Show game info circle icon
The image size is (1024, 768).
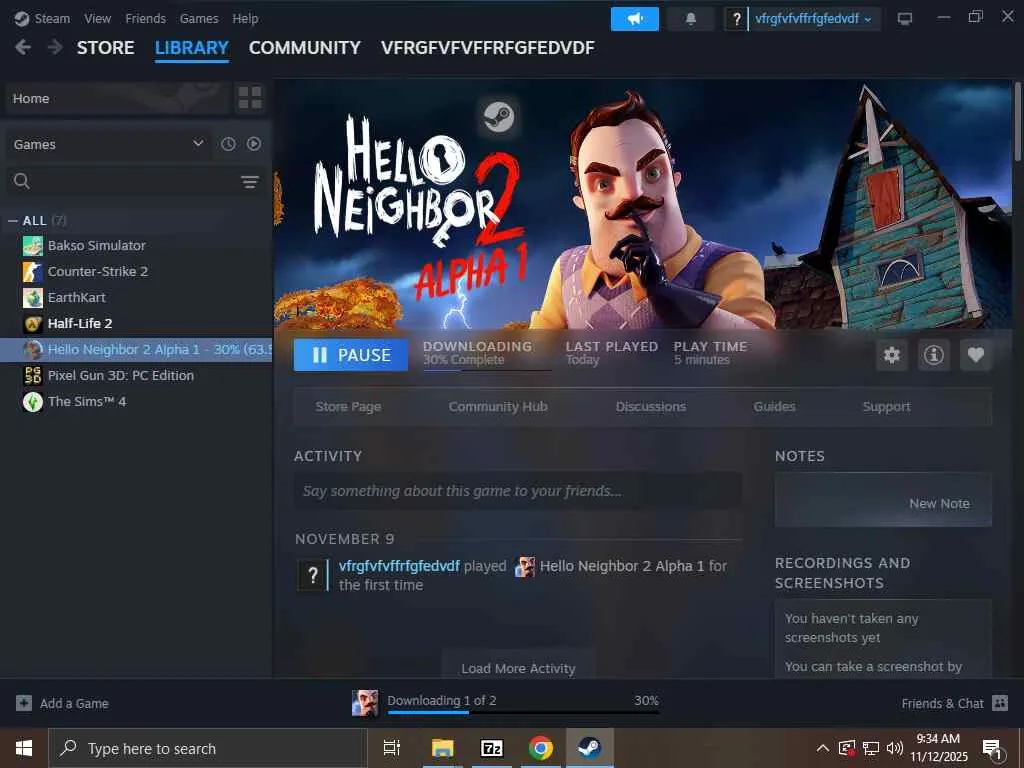933,355
